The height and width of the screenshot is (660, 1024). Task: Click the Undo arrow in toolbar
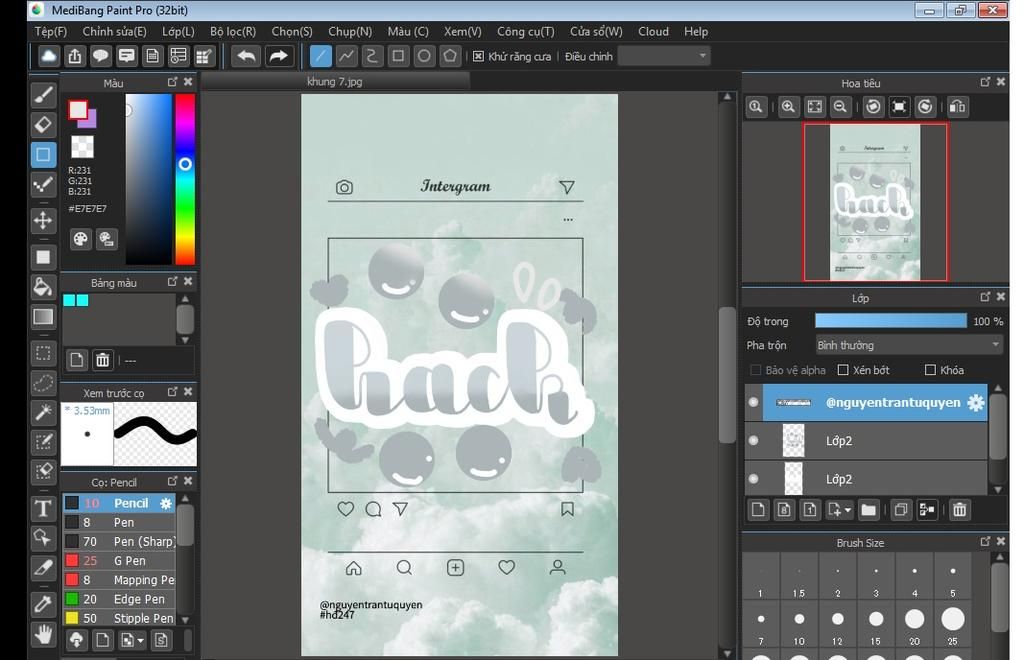tap(246, 56)
